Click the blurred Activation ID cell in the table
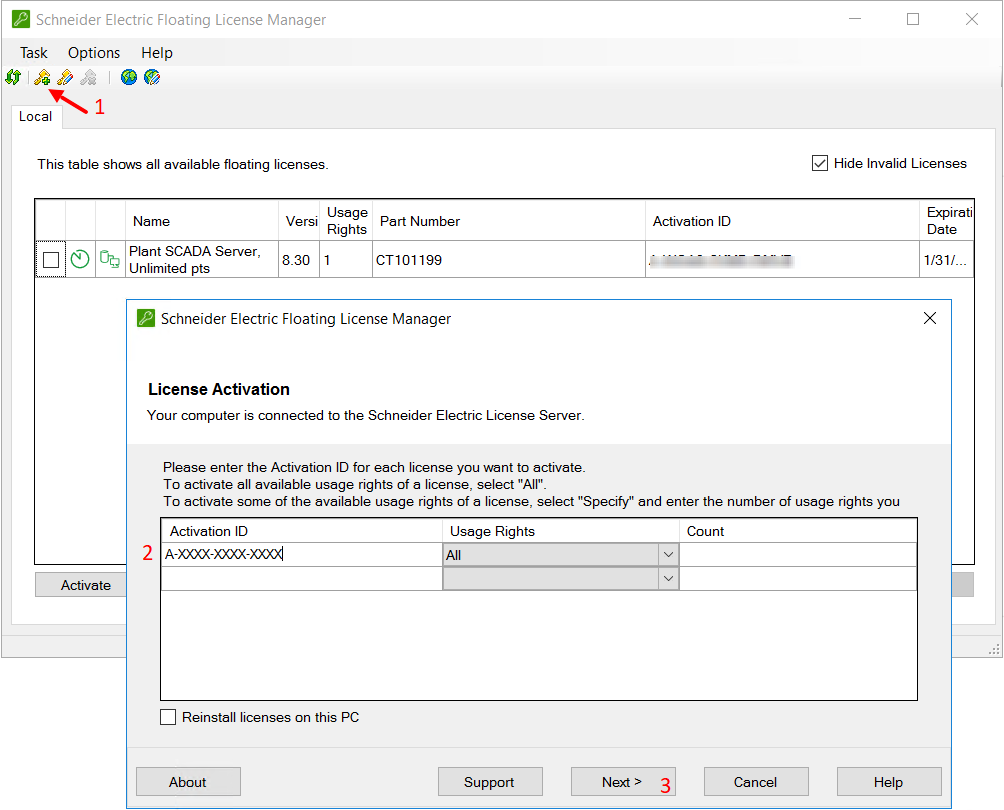1004x810 pixels. pos(782,259)
